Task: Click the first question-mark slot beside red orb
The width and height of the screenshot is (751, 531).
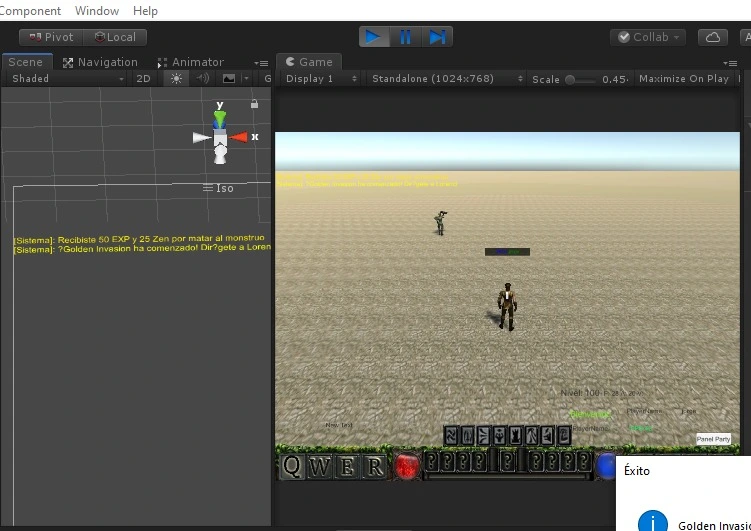Action: coord(432,462)
